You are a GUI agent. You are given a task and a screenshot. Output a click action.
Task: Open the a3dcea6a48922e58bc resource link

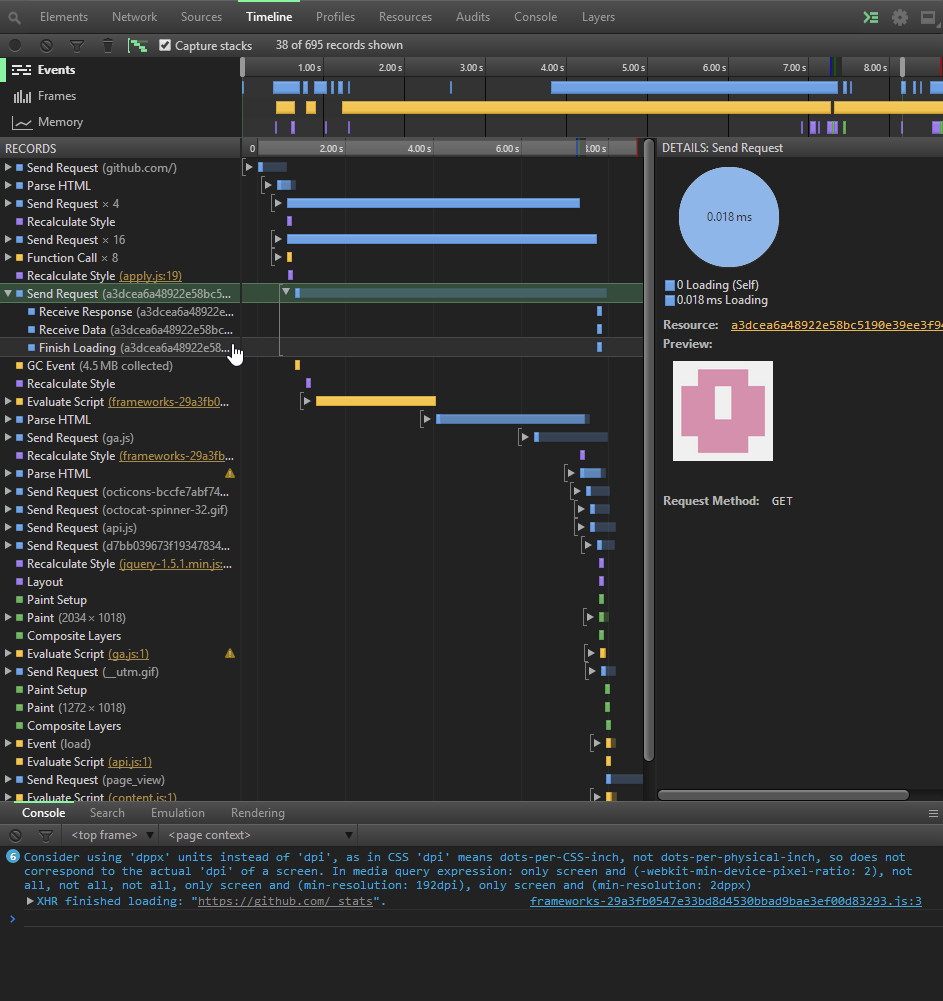835,325
